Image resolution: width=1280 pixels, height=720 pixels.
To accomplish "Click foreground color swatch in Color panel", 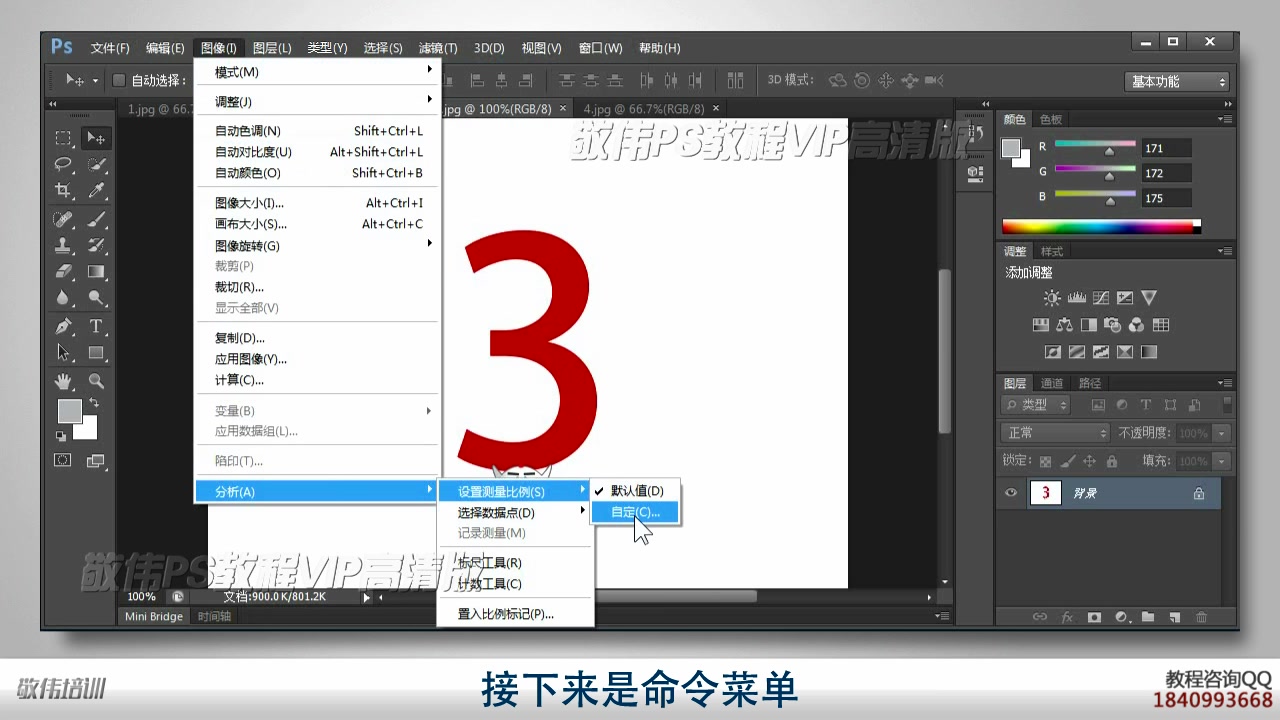I will tap(1011, 148).
